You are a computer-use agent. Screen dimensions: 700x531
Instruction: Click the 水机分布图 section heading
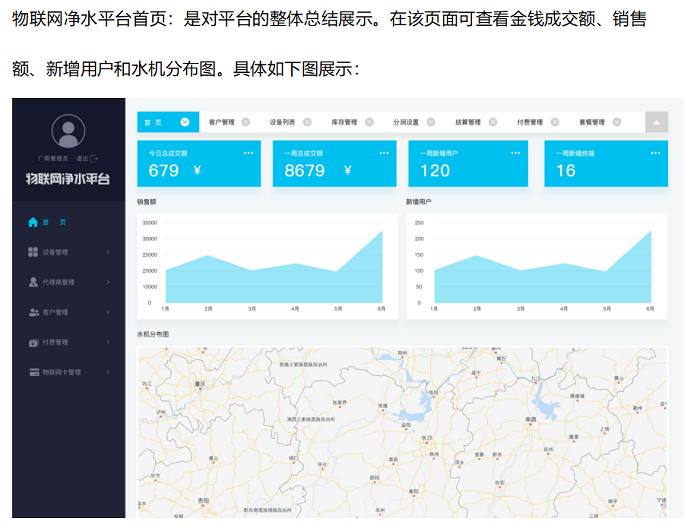click(153, 334)
